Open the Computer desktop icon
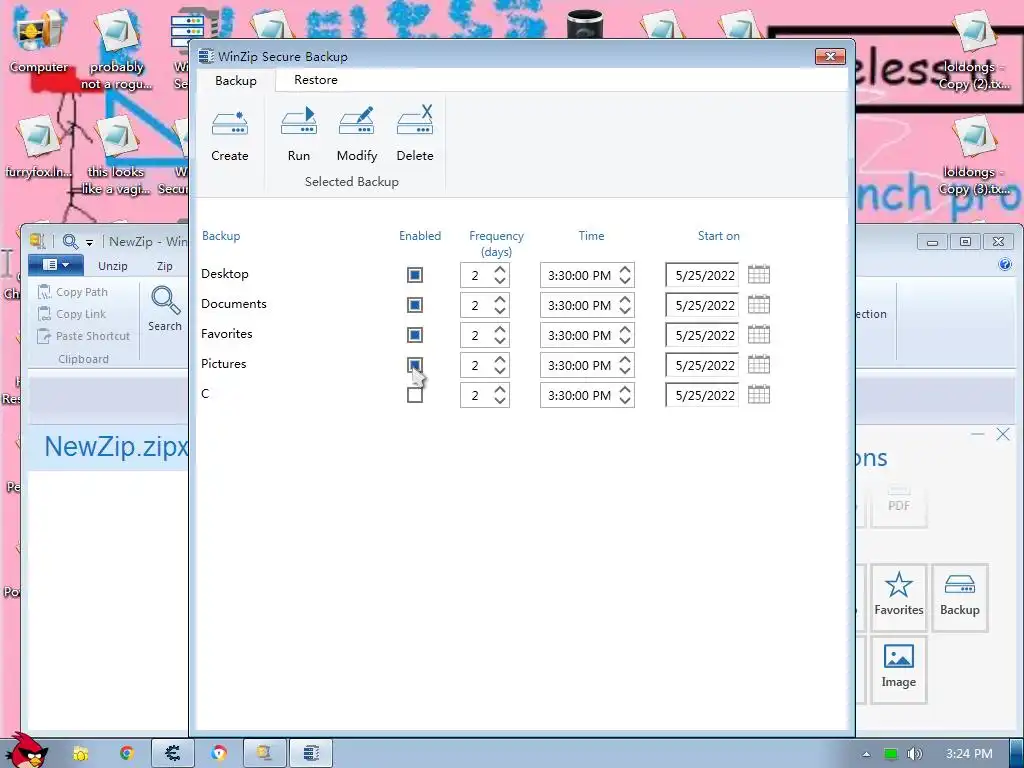The height and width of the screenshot is (768, 1024). point(39,42)
